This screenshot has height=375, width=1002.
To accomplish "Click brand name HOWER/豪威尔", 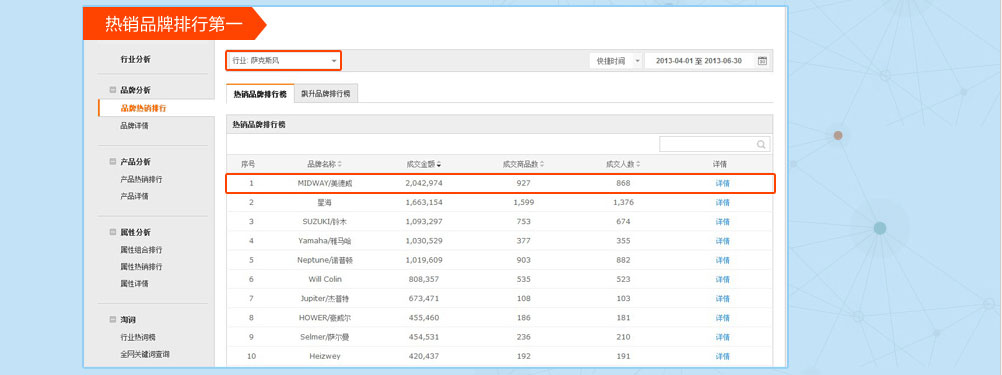I will coord(325,318).
